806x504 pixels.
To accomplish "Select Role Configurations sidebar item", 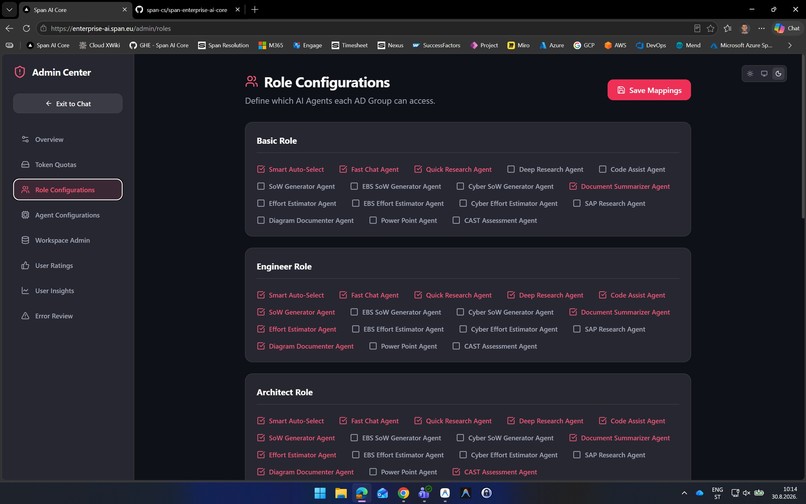I will tap(68, 190).
